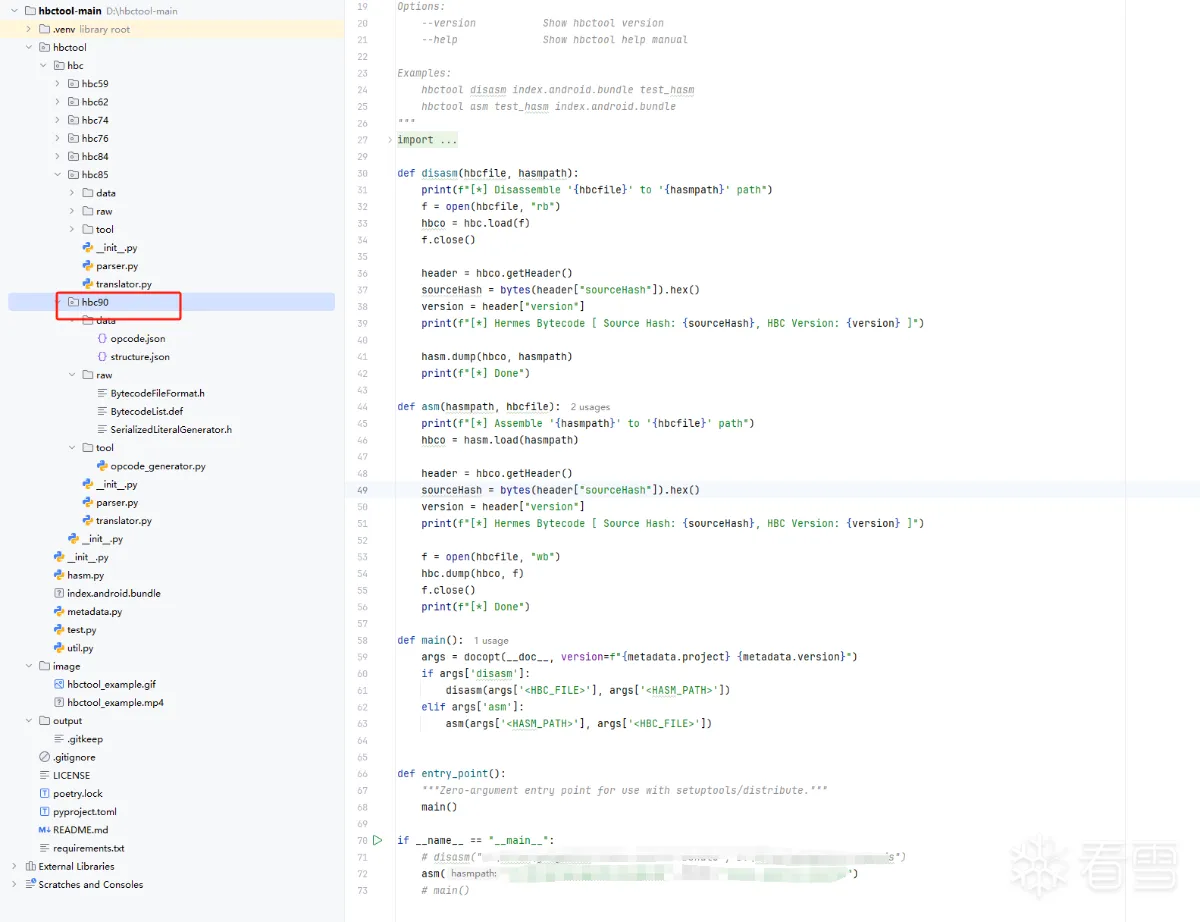Click the icon beside Scratches and Consoles
The height and width of the screenshot is (922, 1200).
point(30,884)
